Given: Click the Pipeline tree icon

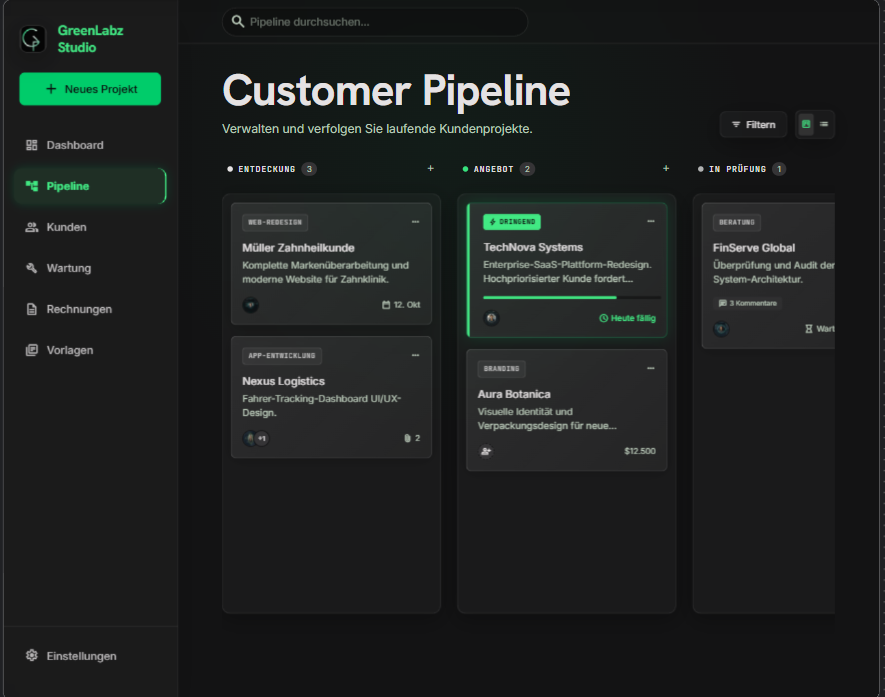Looking at the screenshot, I should (x=32, y=186).
